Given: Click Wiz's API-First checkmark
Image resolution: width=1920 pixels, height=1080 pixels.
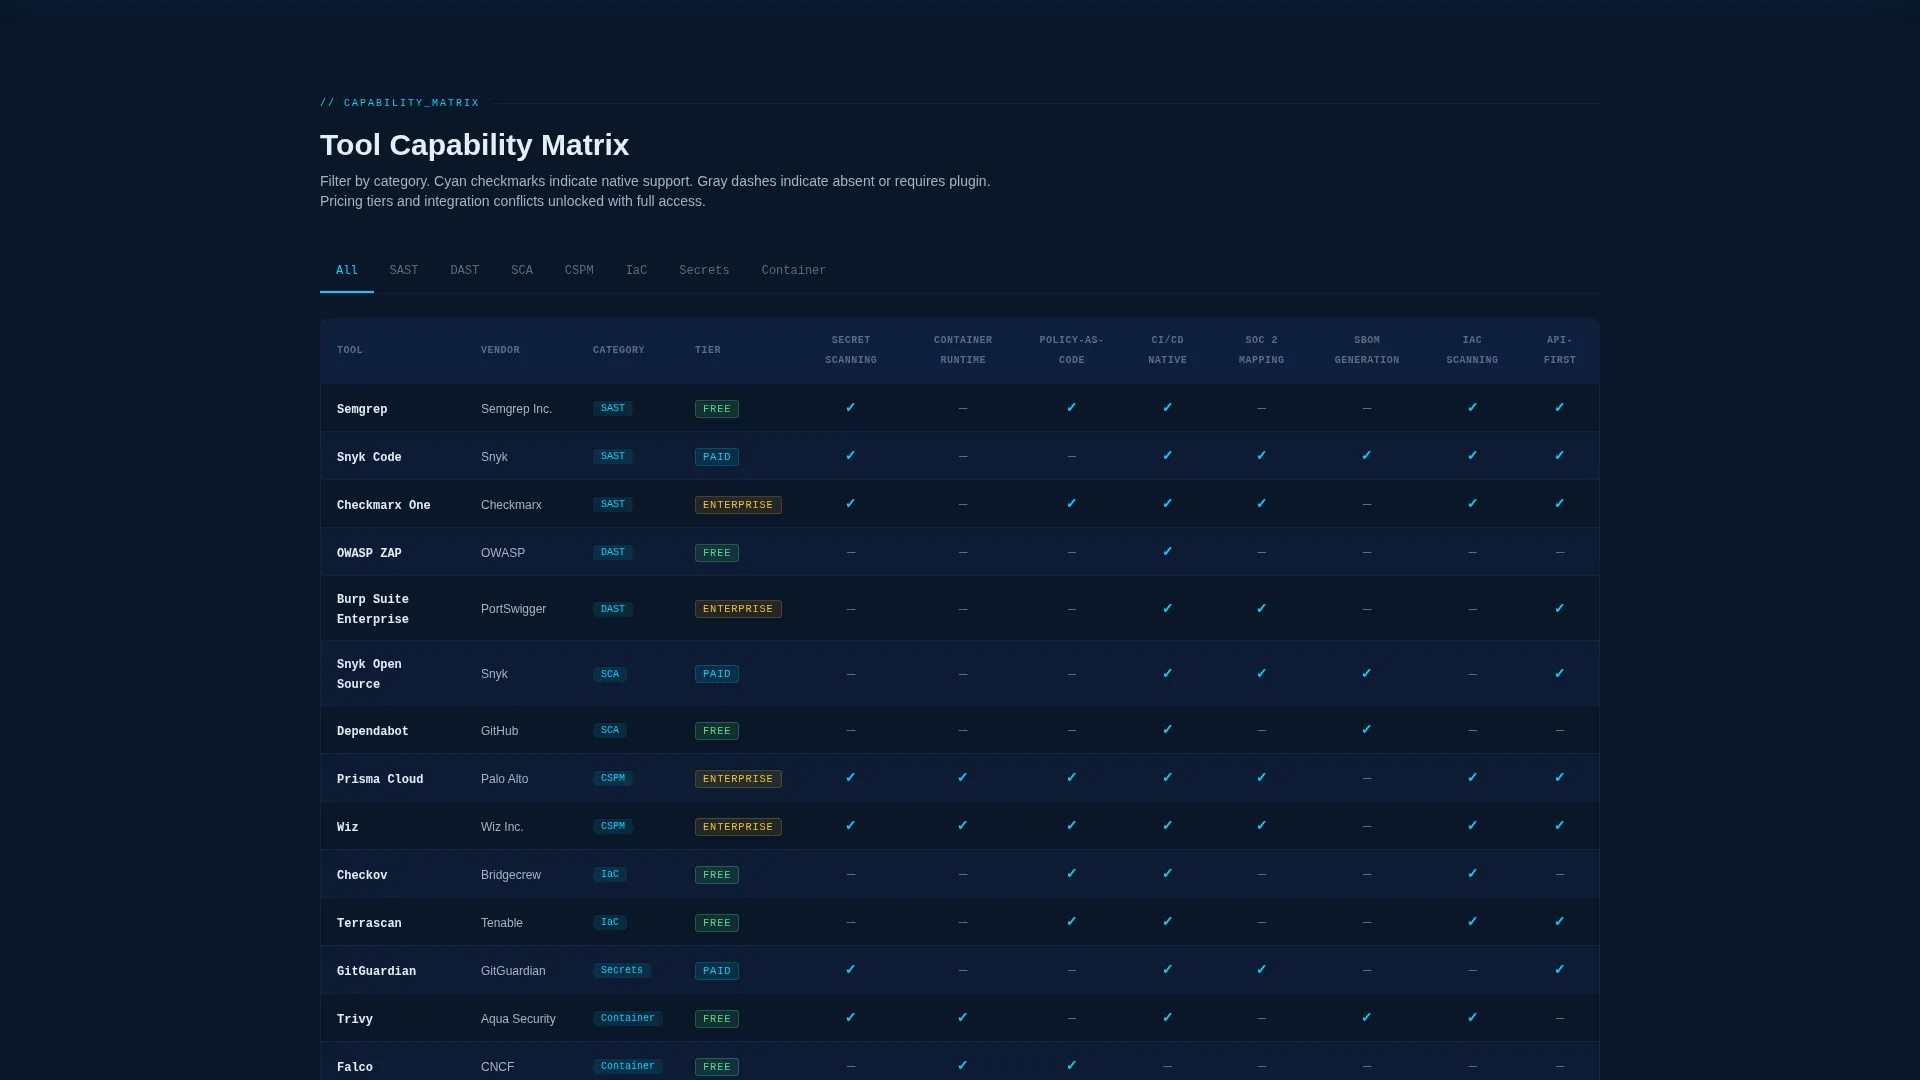Looking at the screenshot, I should tap(1560, 826).
